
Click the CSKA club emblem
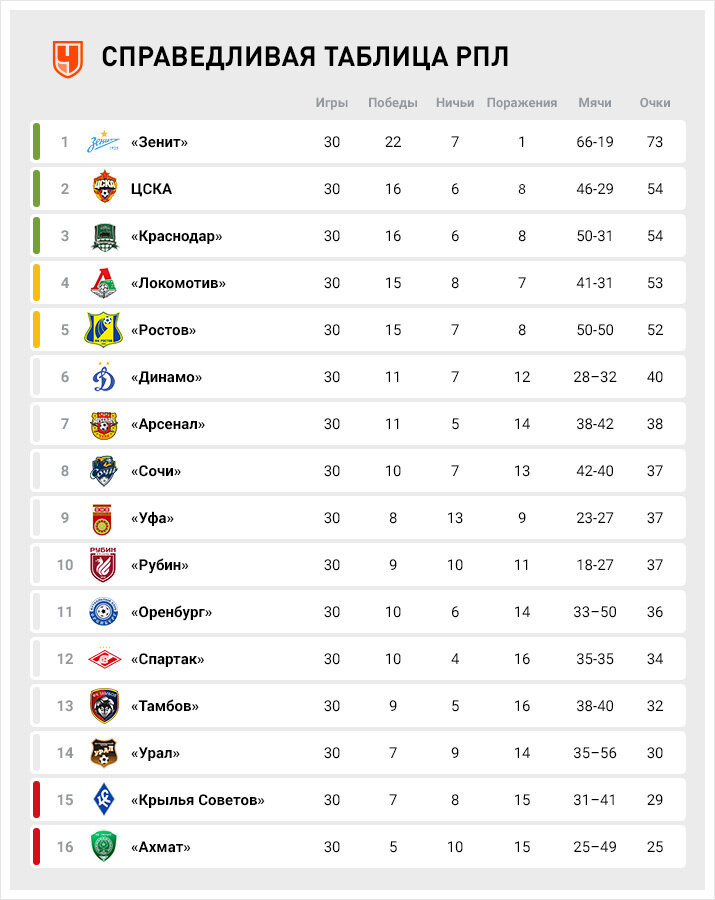point(104,187)
